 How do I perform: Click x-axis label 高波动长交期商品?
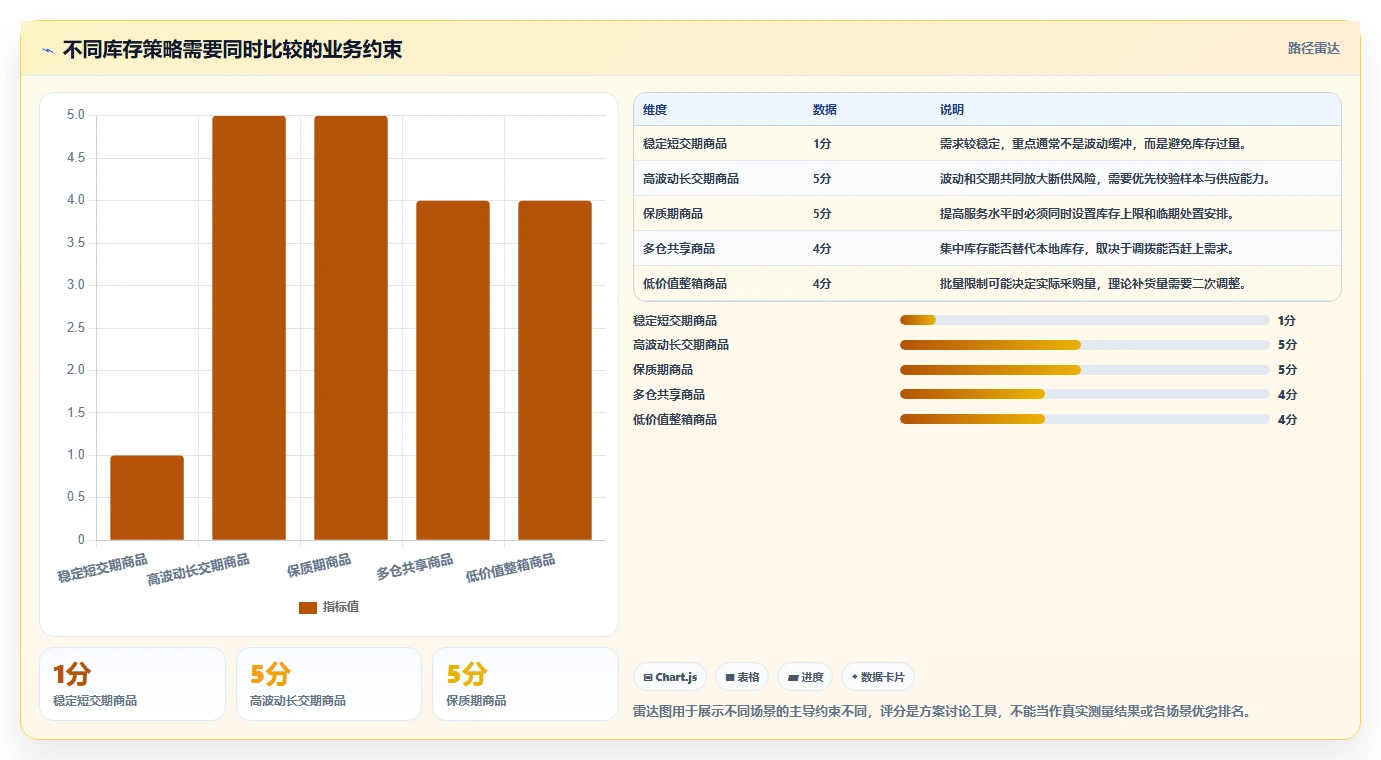pos(198,569)
